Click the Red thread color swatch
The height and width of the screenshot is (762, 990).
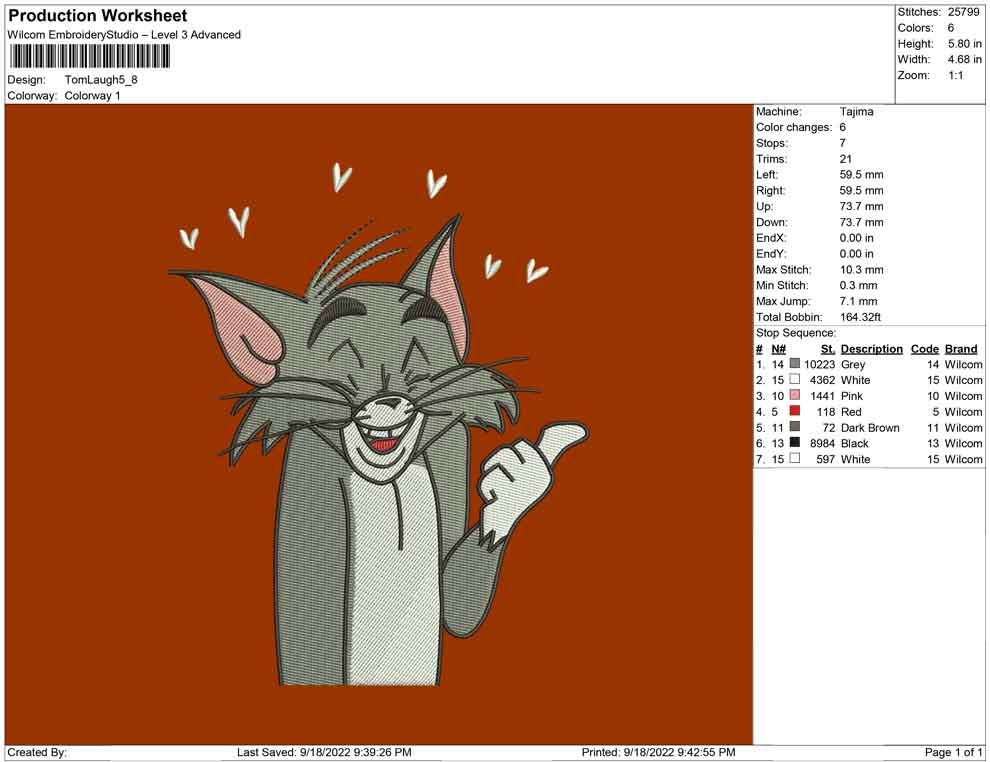coord(795,411)
